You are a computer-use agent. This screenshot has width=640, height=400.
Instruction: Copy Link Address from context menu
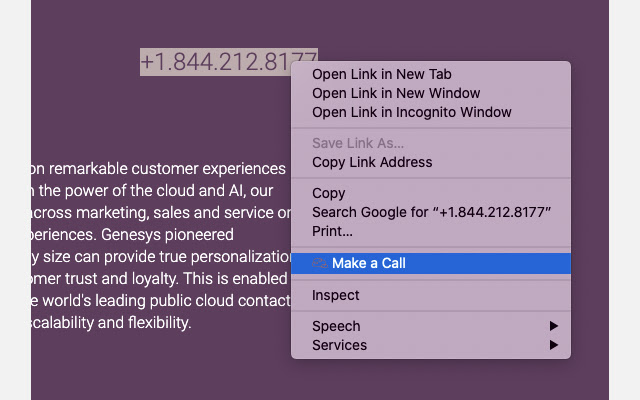point(372,162)
